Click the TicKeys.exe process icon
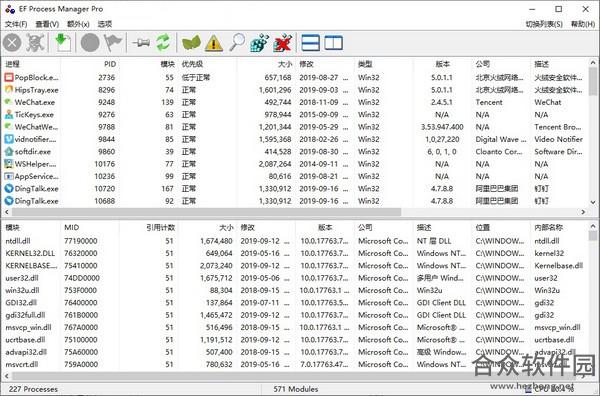600x396 pixels. pos(9,114)
